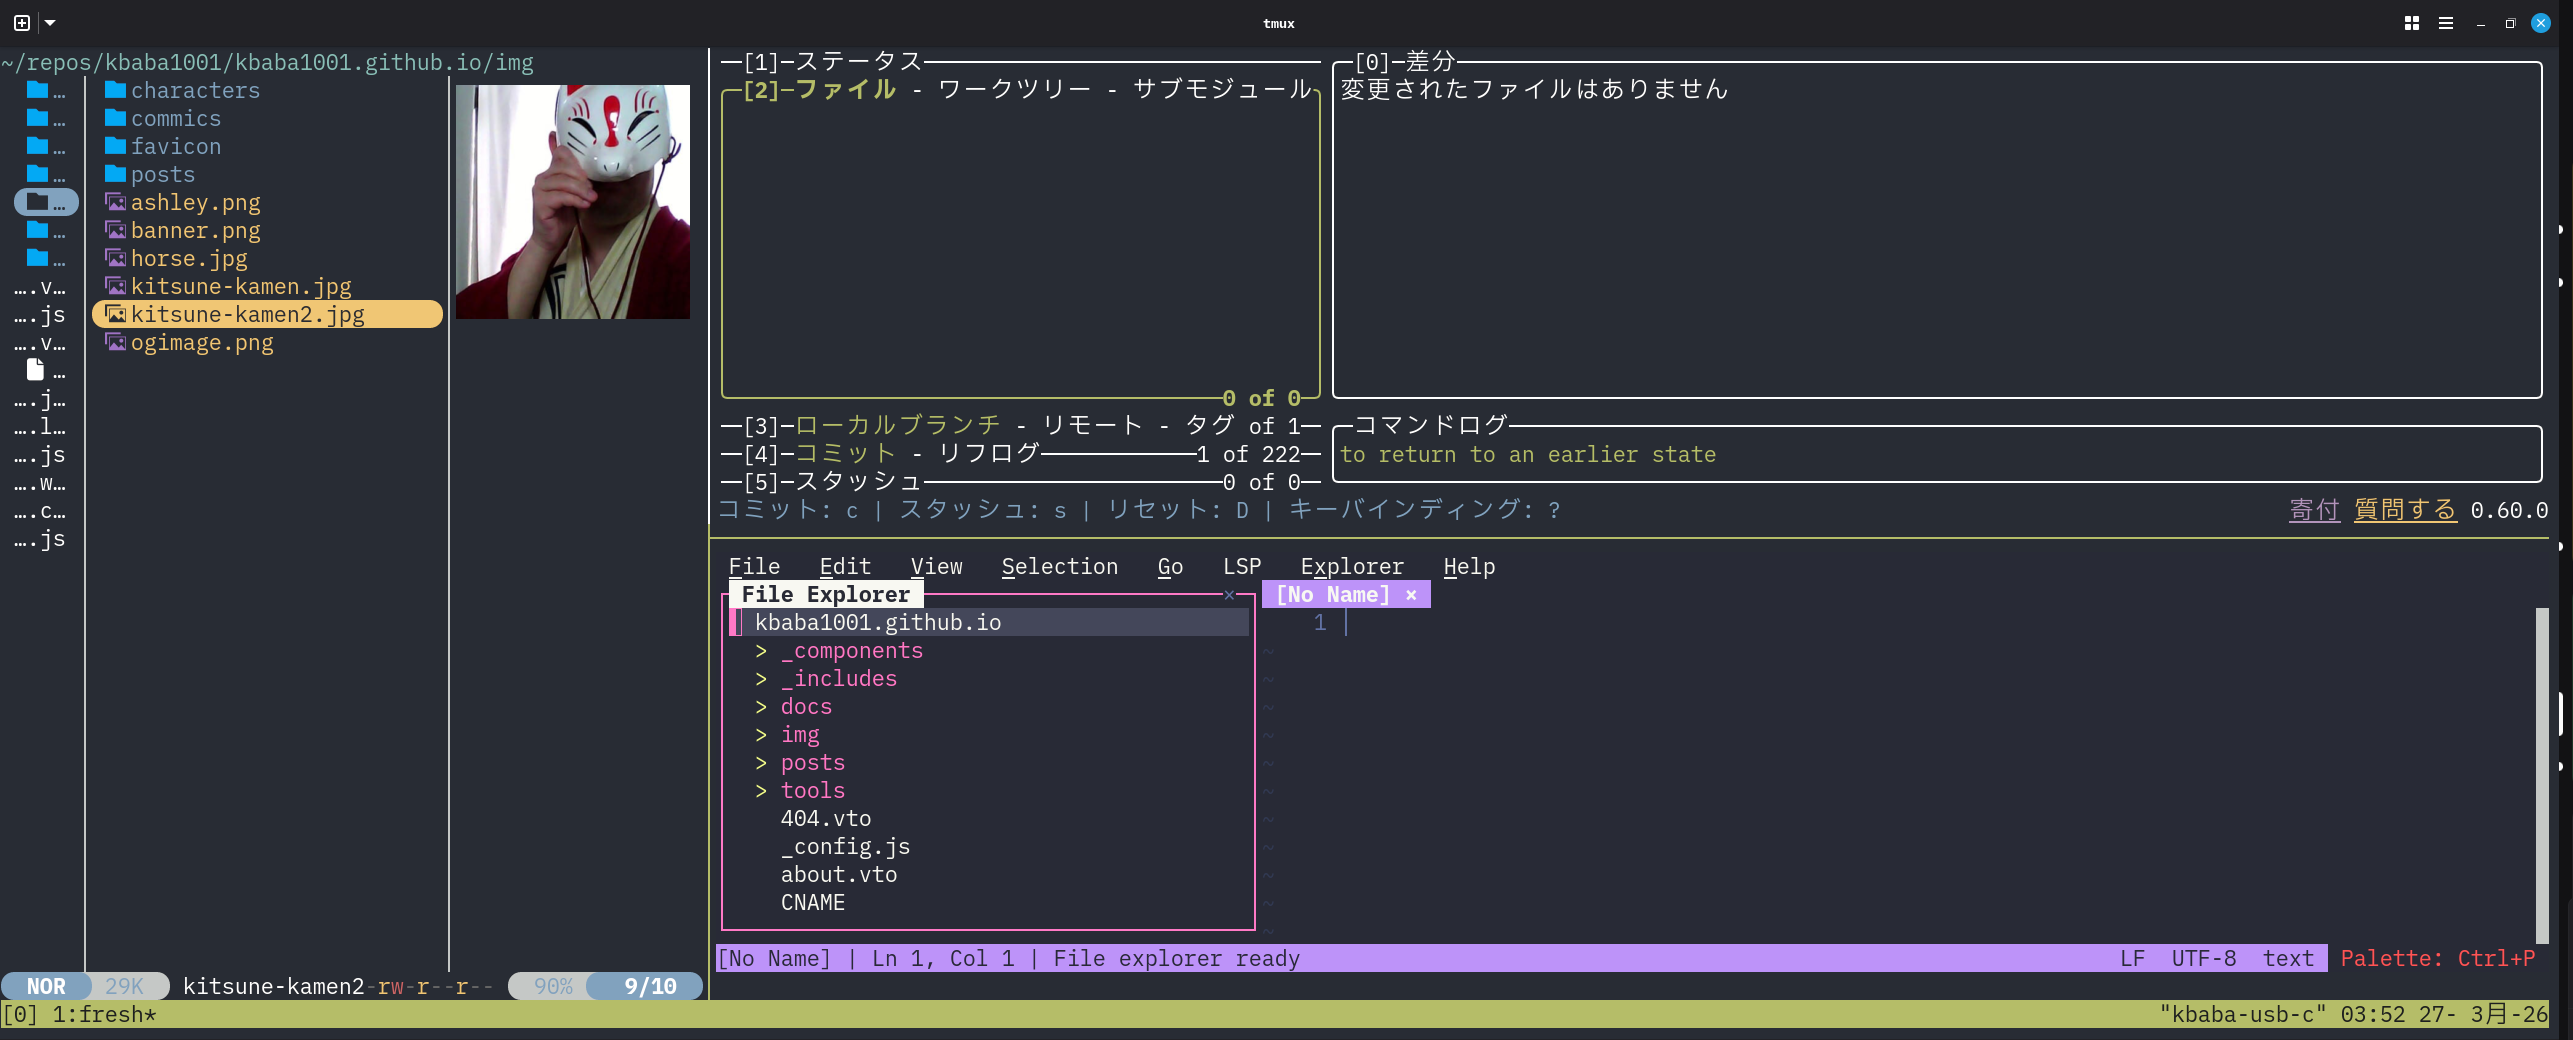Click the grid overview icon in title bar
The width and height of the screenshot is (2573, 1040).
(x=2411, y=23)
